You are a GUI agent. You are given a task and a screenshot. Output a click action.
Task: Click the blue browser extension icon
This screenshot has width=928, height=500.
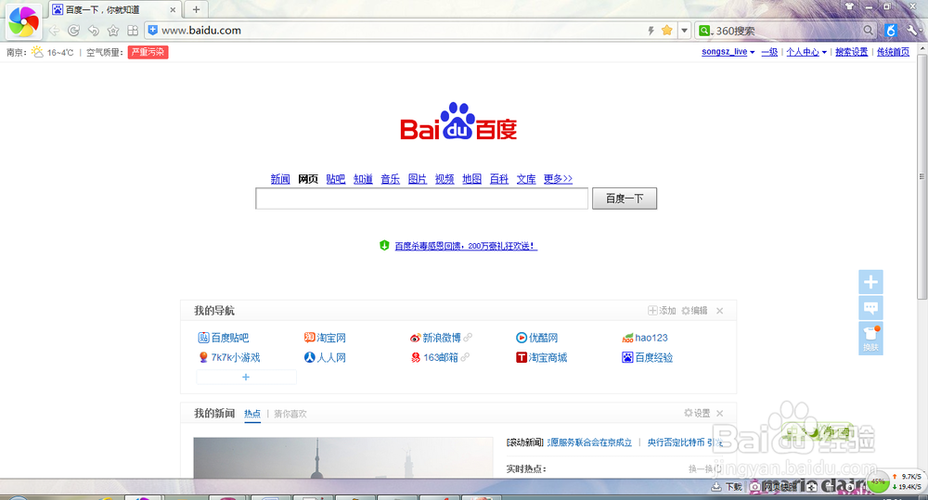coord(891,30)
